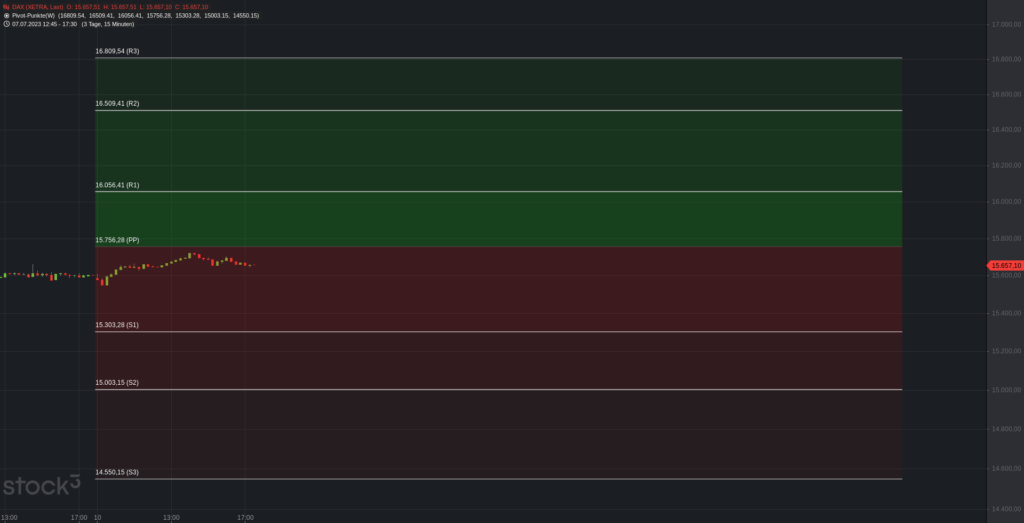This screenshot has width=1024, height=523.
Task: Select the PP pivot label 15.756,28
Action: point(117,240)
